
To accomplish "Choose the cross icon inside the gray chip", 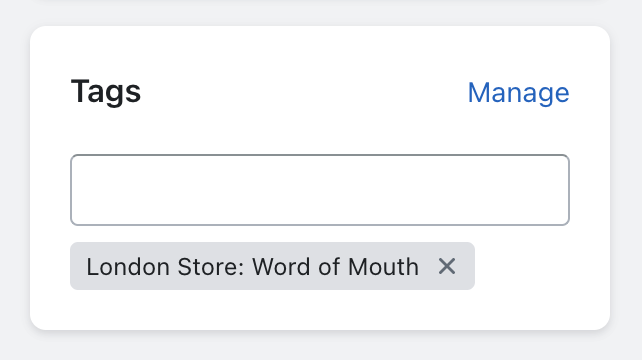I will pos(447,267).
